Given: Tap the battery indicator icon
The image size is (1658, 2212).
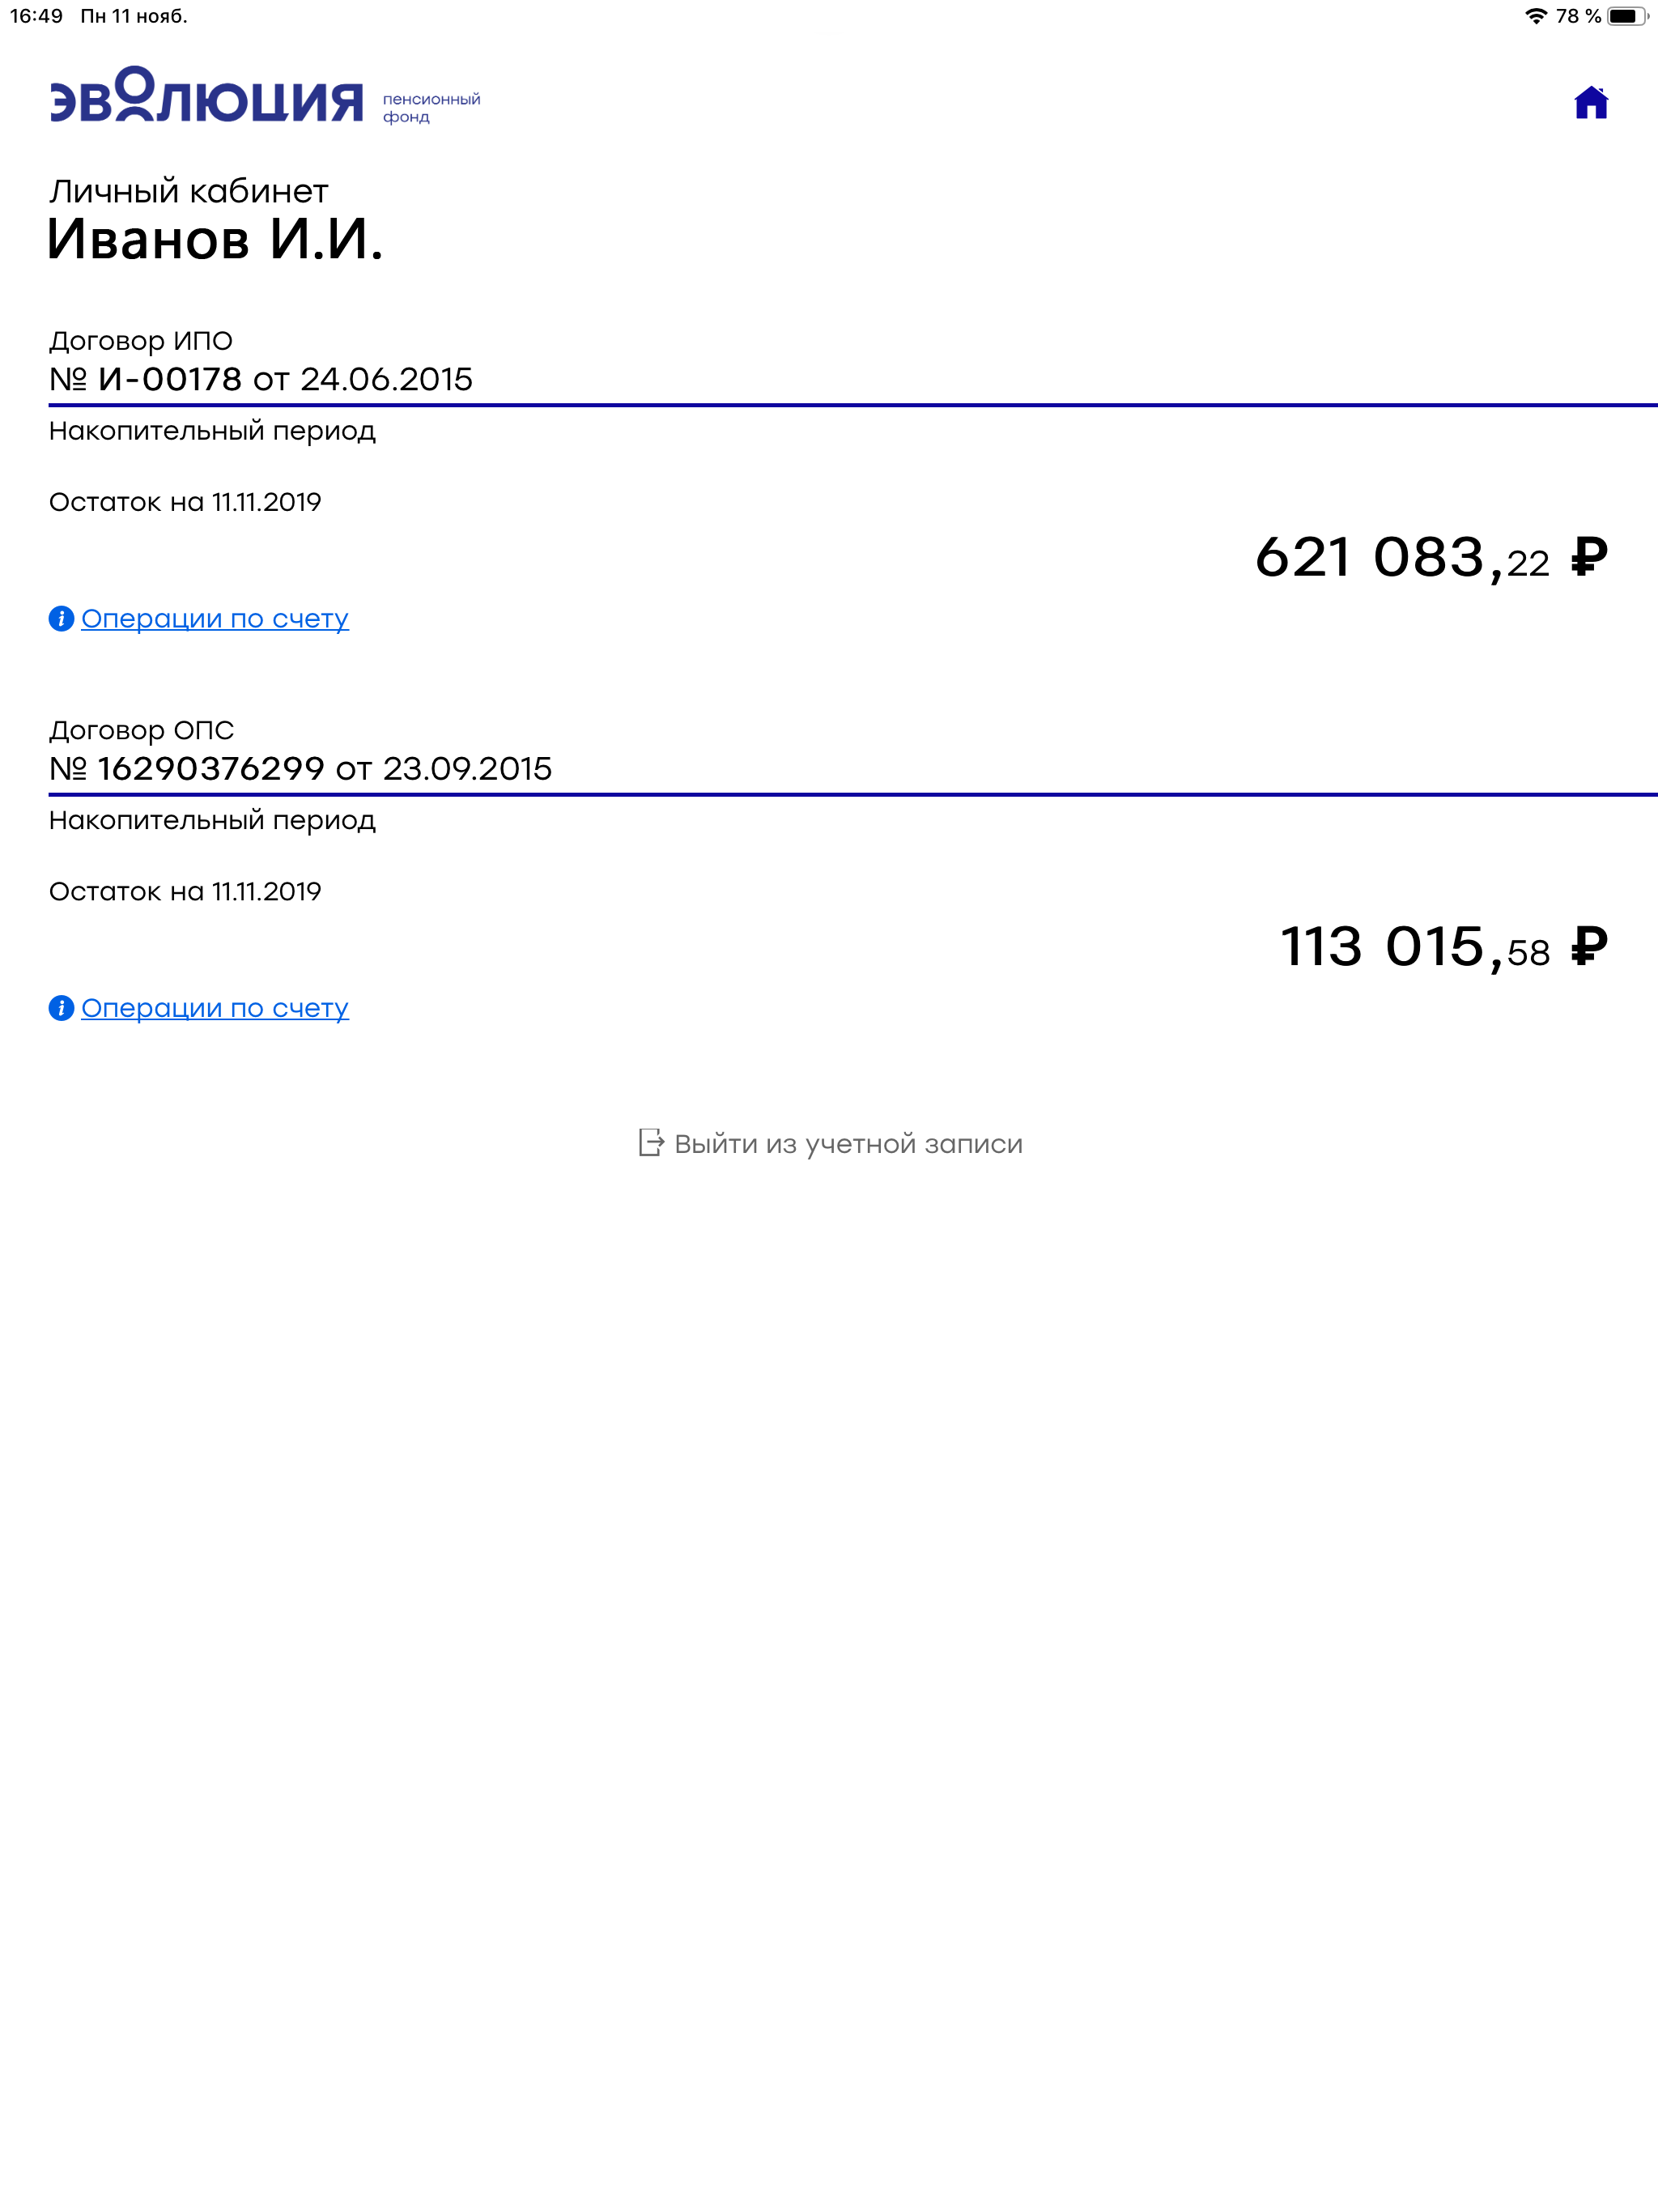Looking at the screenshot, I should [x=1627, y=16].
